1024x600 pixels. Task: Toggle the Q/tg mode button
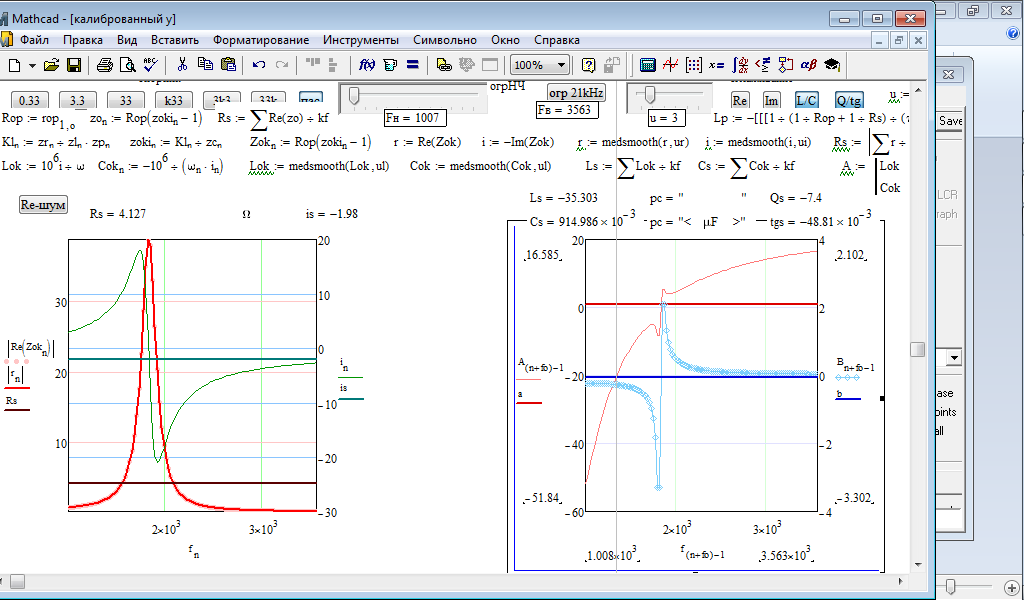pos(848,100)
